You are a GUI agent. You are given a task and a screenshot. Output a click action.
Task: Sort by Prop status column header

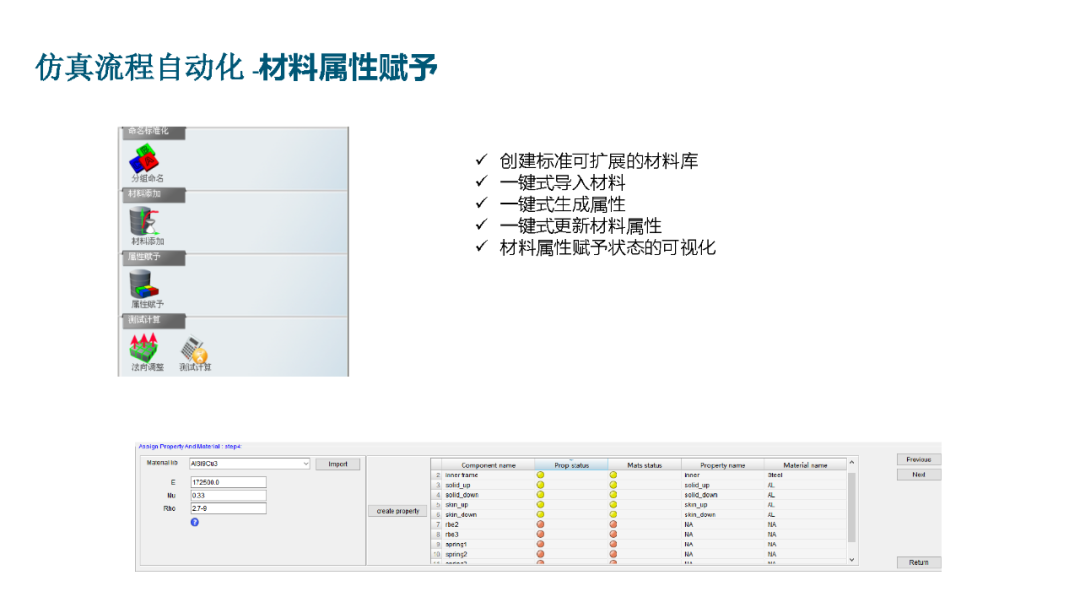tap(571, 465)
